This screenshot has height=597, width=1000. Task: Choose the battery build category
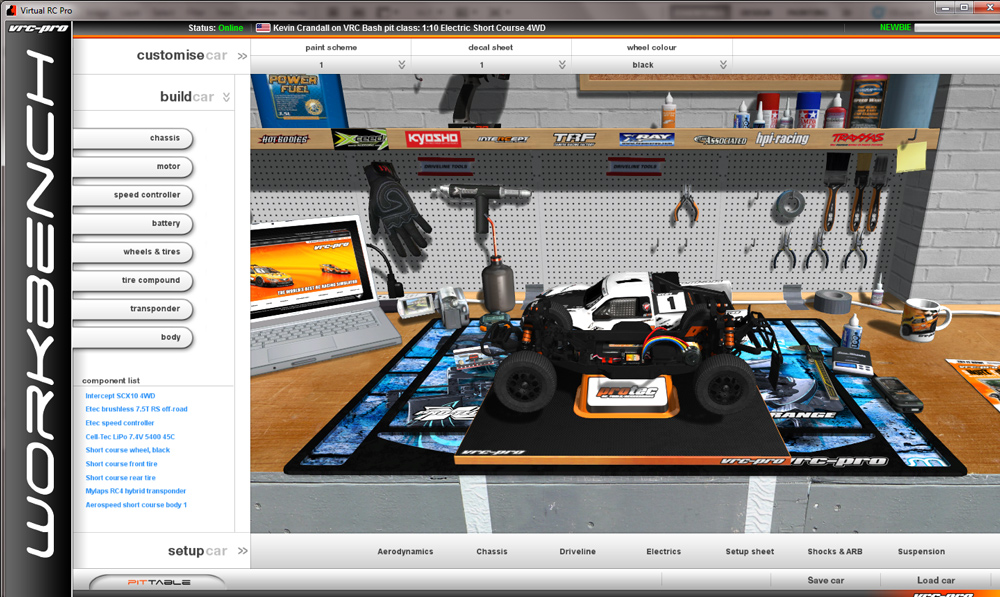pyautogui.click(x=133, y=224)
